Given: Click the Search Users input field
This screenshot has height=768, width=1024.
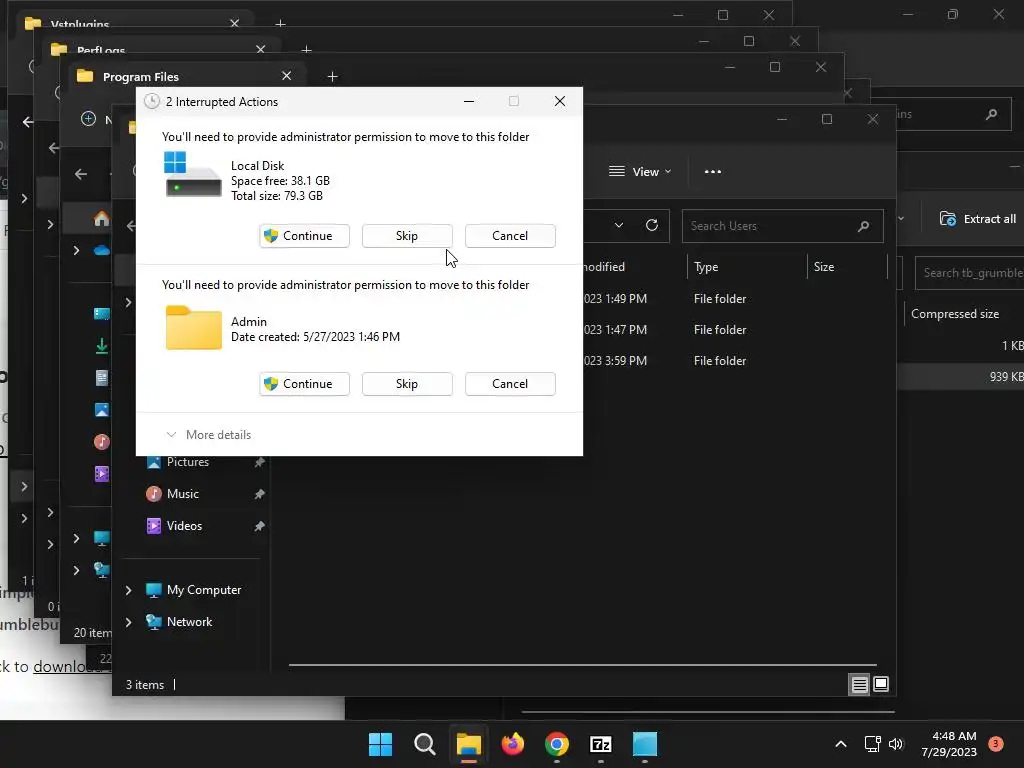Looking at the screenshot, I should pyautogui.click(x=782, y=226).
